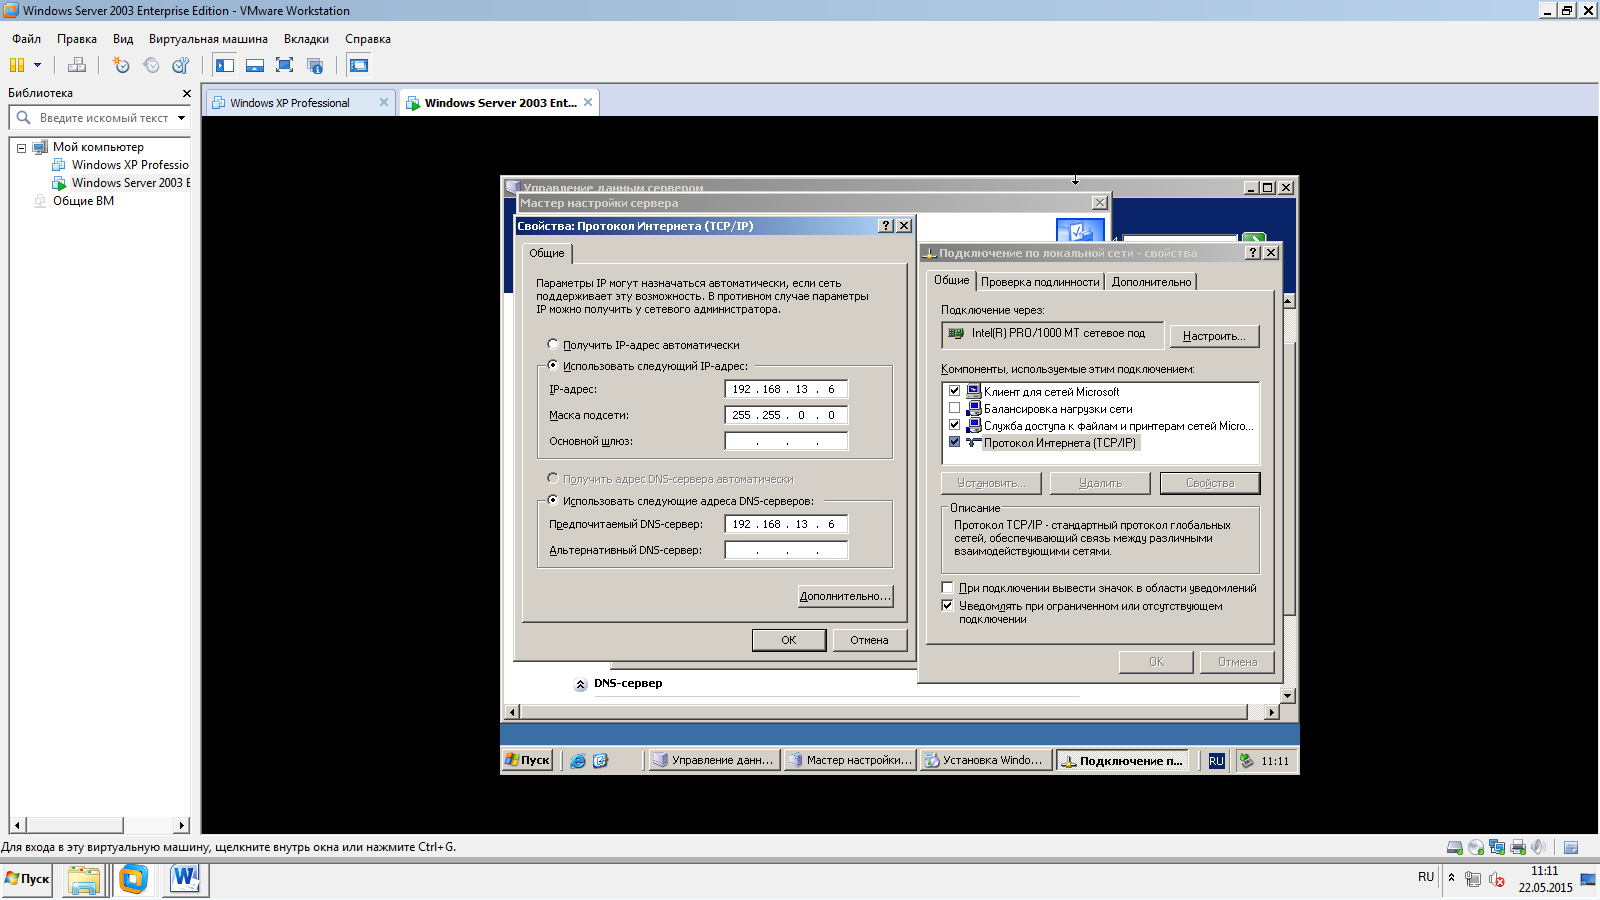Click the right window vertical scrollbar down arrow
This screenshot has width=1600, height=900.
(x=1288, y=696)
